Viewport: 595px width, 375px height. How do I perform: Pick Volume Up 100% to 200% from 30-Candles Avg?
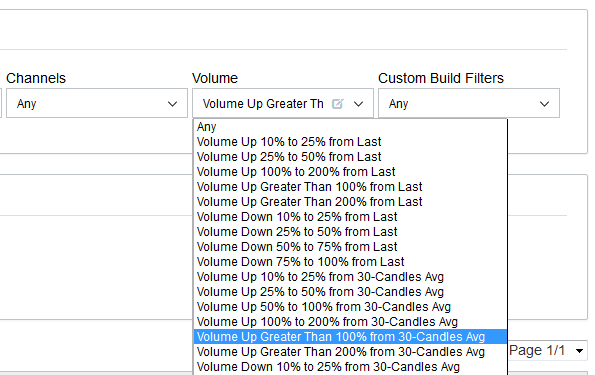pos(350,322)
